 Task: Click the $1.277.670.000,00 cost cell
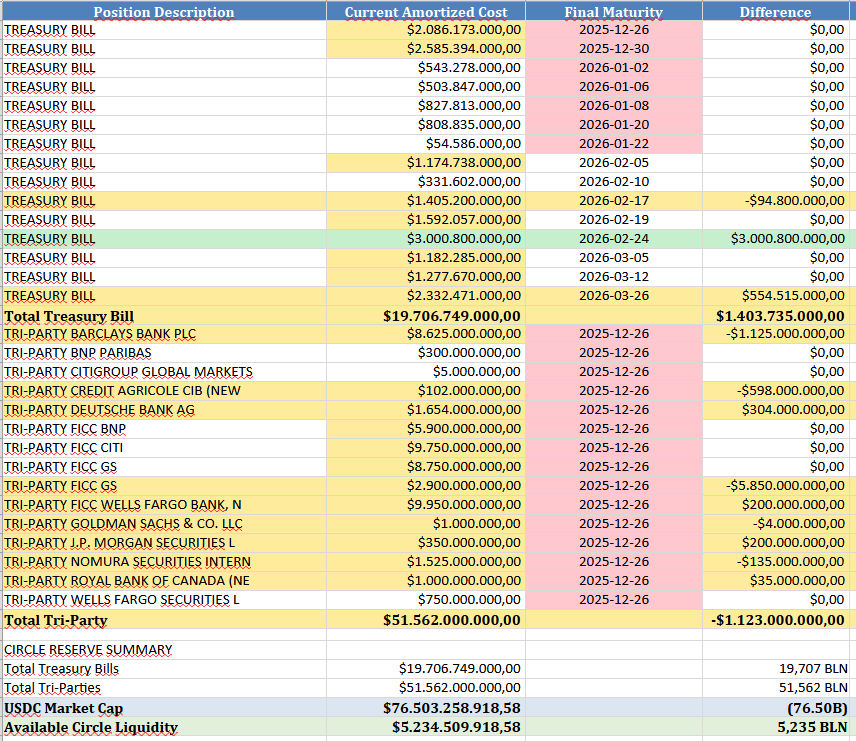426,277
